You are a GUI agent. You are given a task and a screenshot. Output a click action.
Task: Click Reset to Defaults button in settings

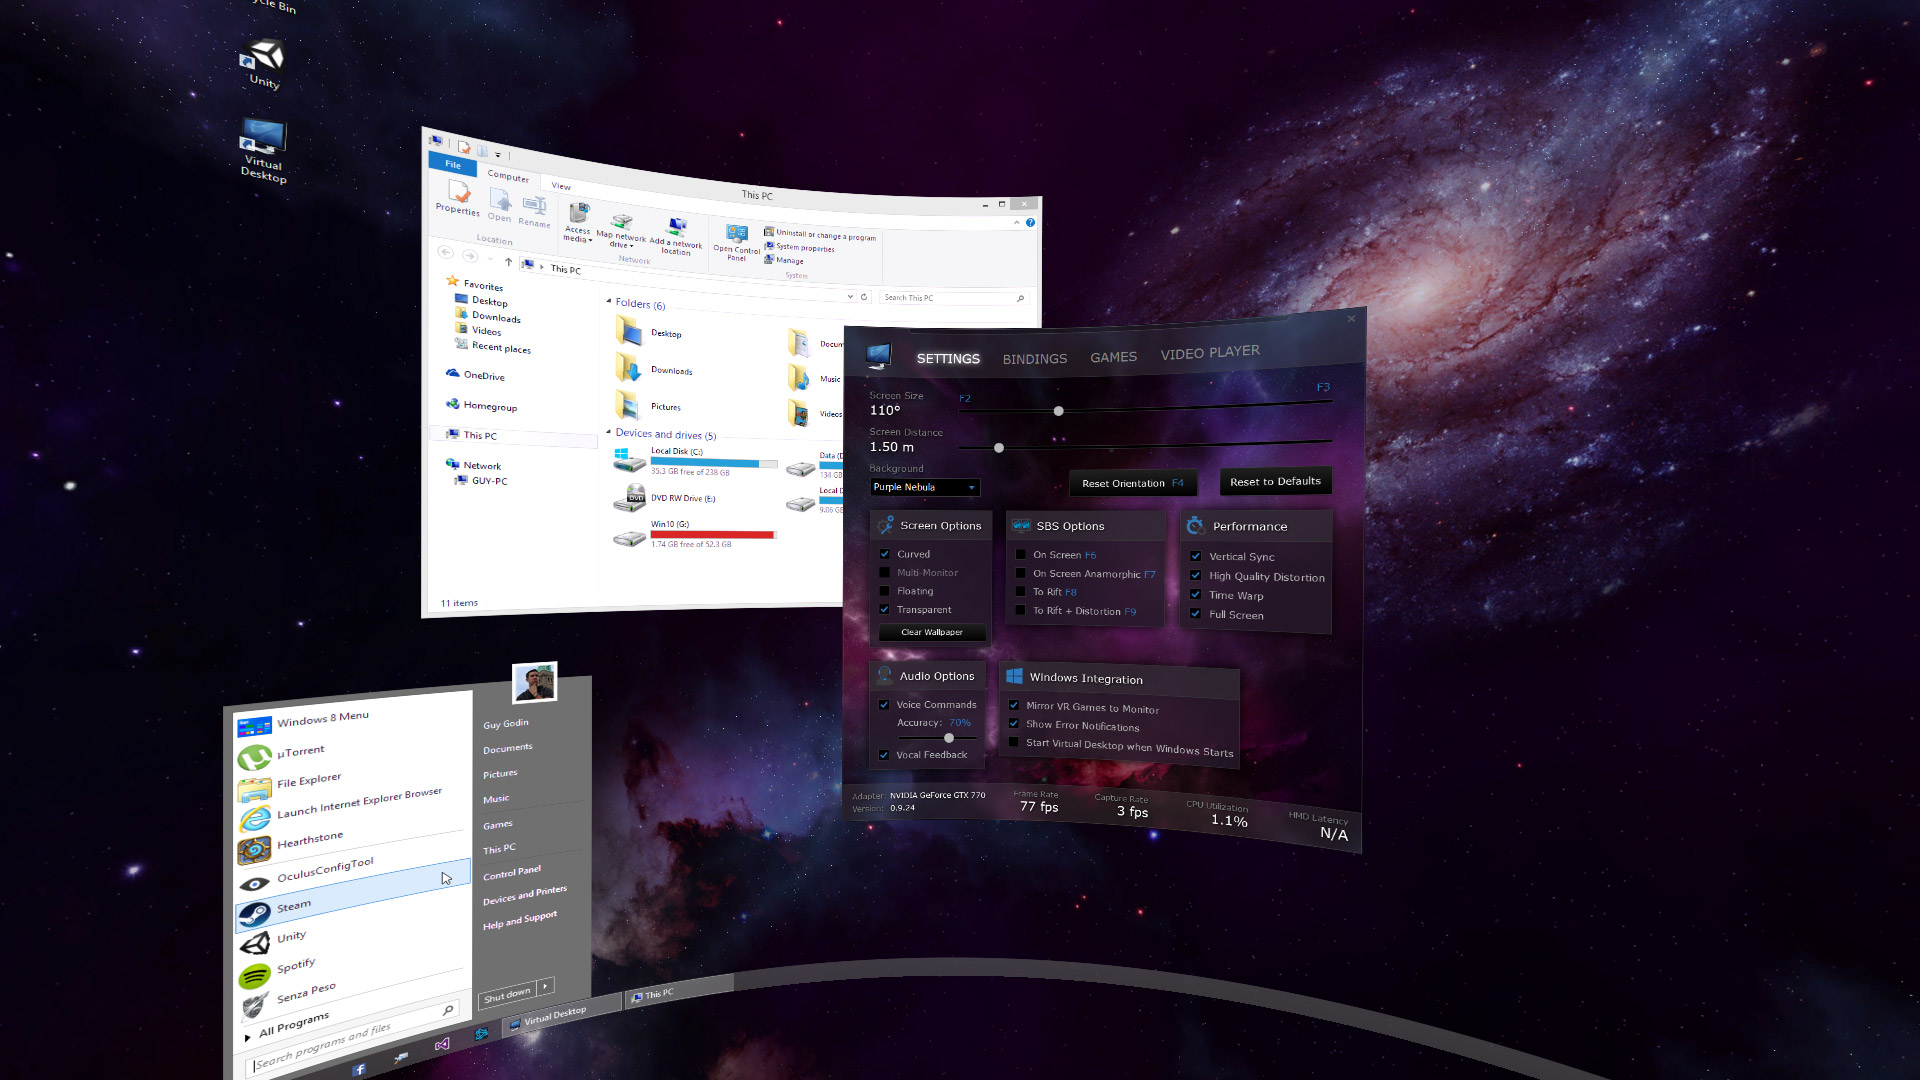point(1273,480)
